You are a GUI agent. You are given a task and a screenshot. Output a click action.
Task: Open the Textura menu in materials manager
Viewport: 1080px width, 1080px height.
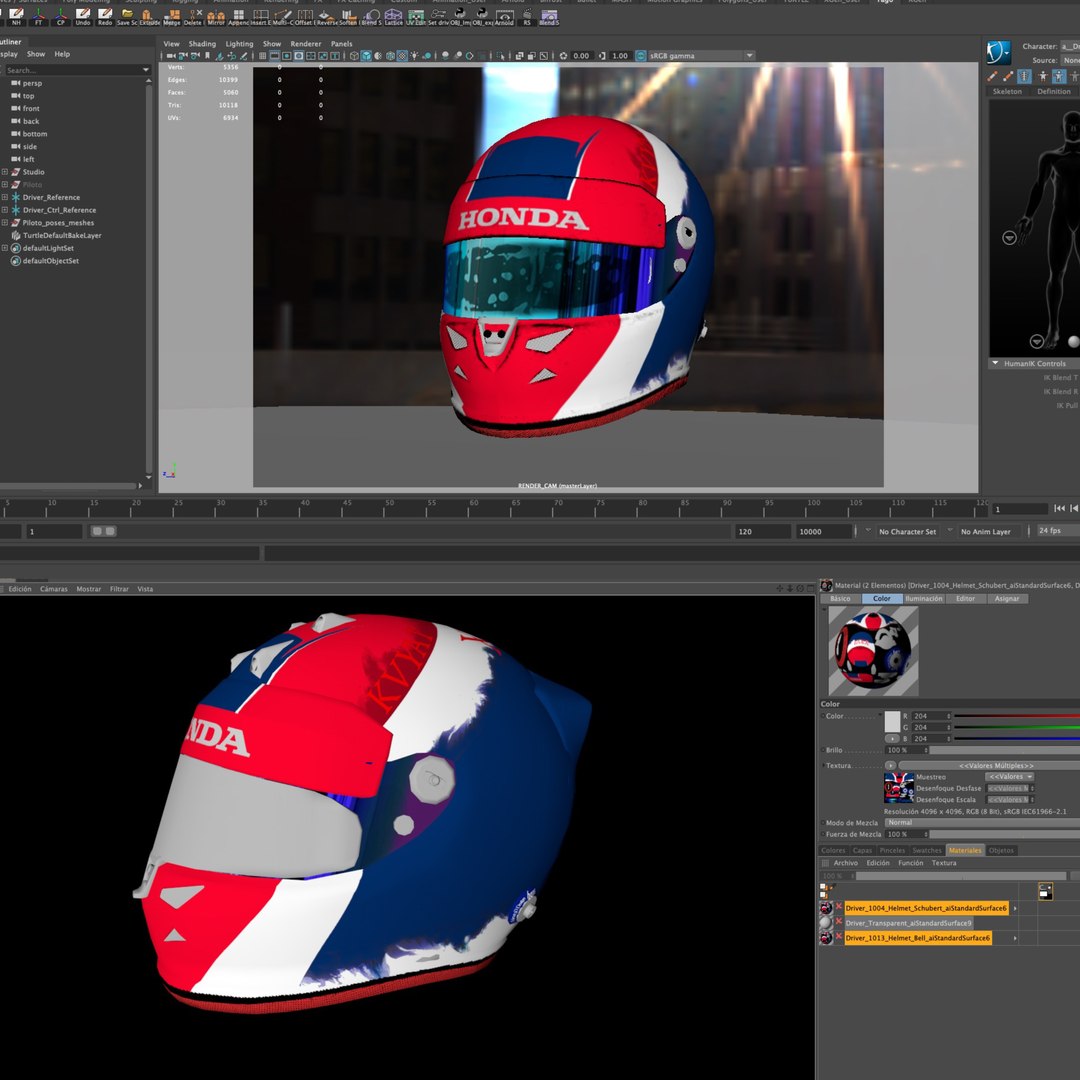click(x=944, y=863)
